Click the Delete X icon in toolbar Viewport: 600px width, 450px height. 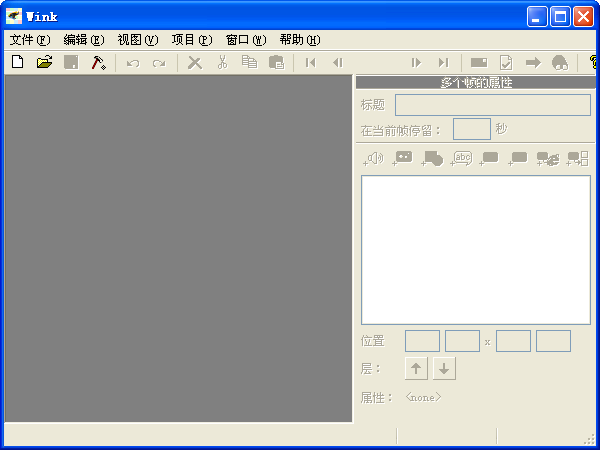coord(195,62)
